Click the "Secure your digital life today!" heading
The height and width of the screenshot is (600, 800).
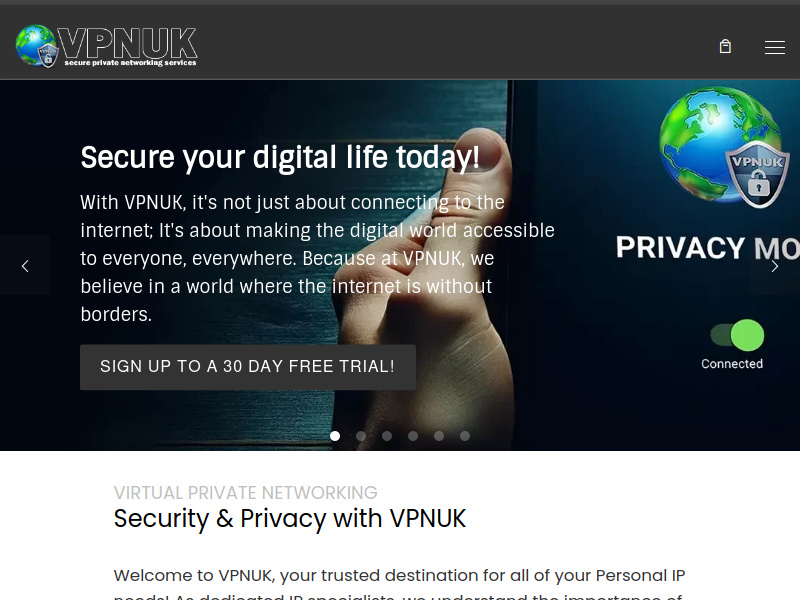pyautogui.click(x=280, y=158)
